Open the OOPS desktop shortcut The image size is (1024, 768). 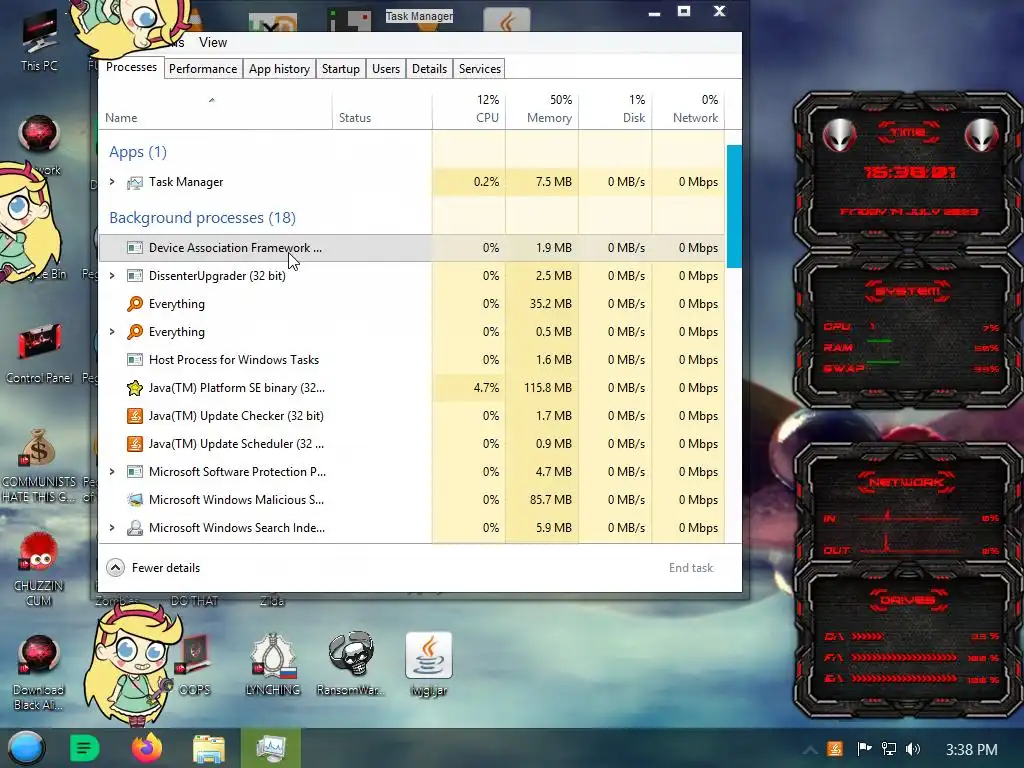click(195, 665)
